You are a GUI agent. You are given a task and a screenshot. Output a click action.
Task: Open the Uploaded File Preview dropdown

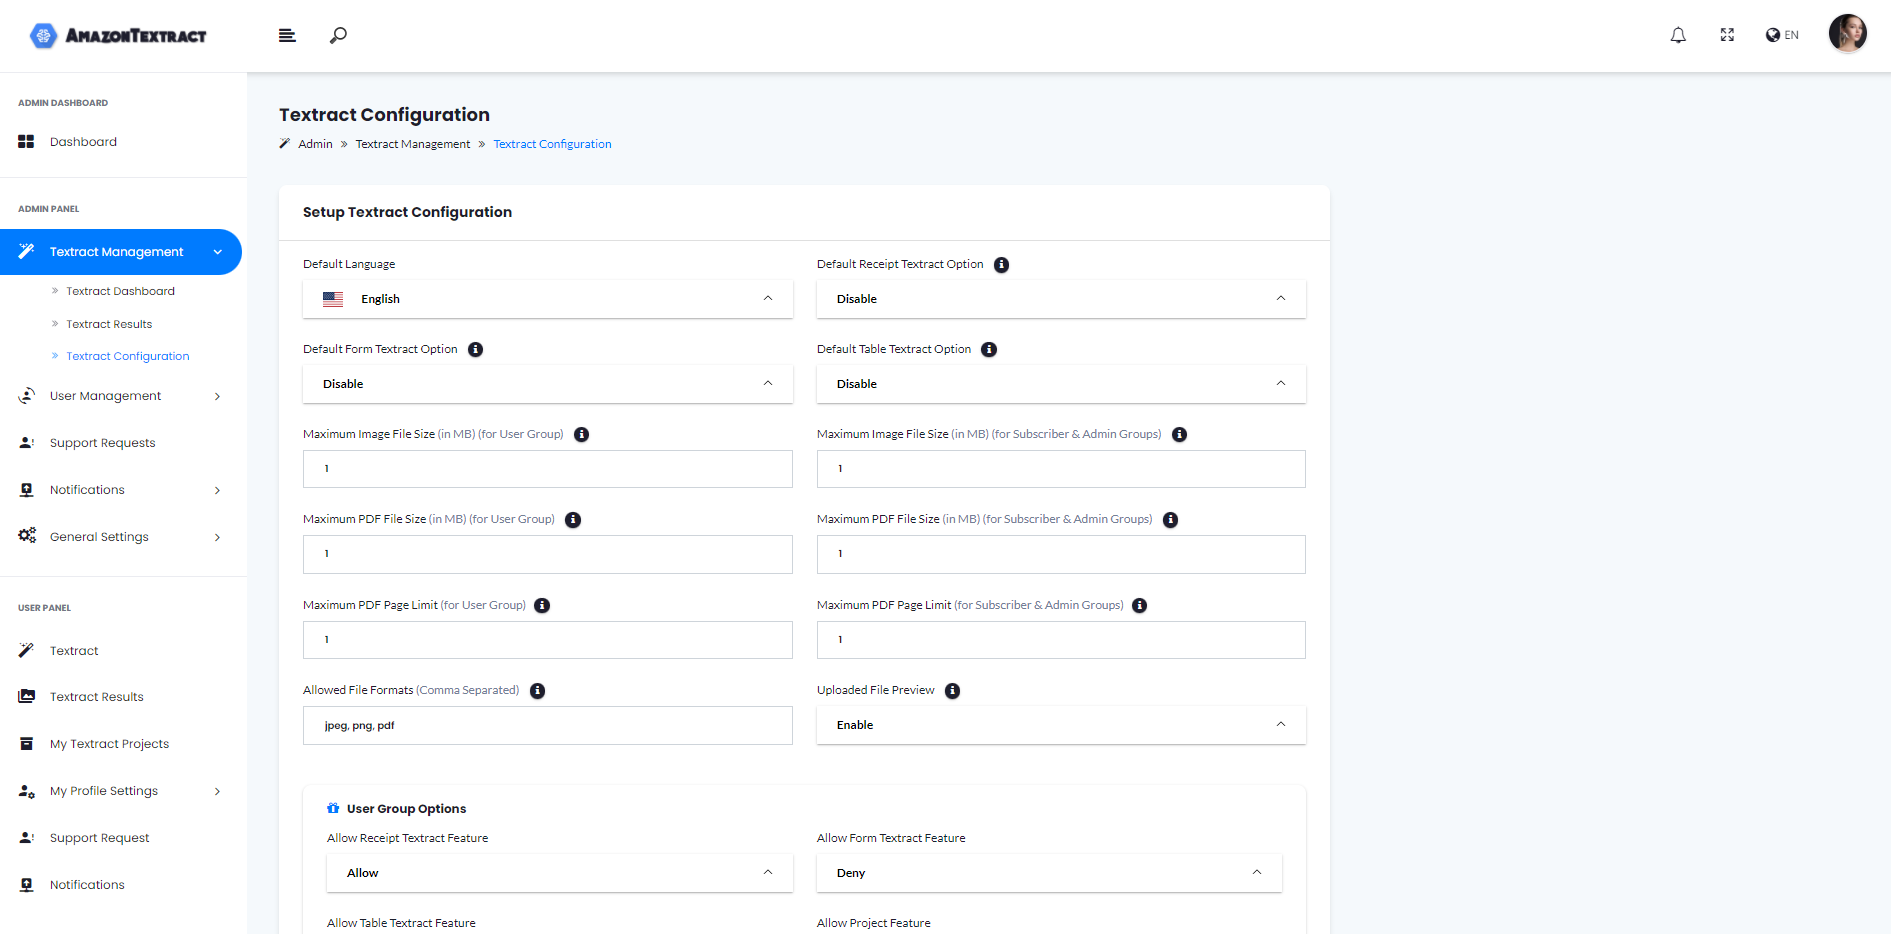(1060, 725)
